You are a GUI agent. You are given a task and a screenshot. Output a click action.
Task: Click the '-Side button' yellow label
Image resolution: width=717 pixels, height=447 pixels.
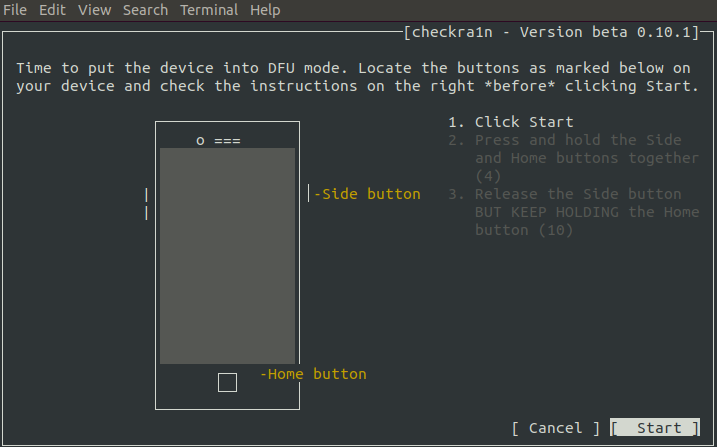pyautogui.click(x=367, y=194)
